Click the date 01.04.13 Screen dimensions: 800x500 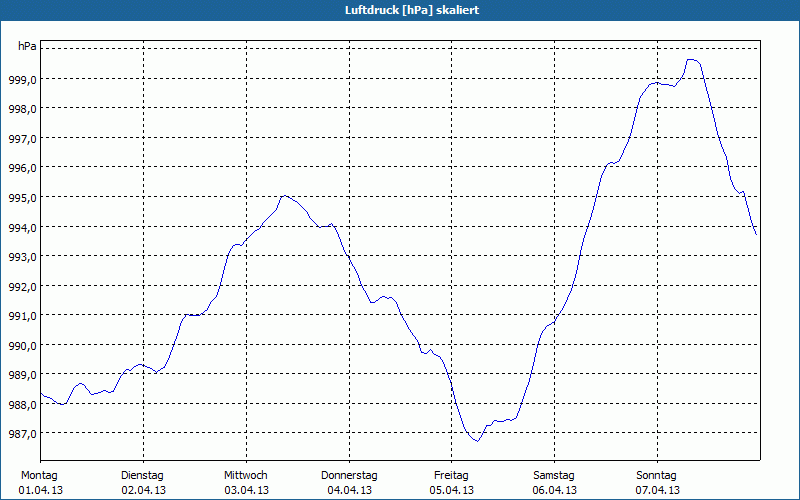(41, 490)
